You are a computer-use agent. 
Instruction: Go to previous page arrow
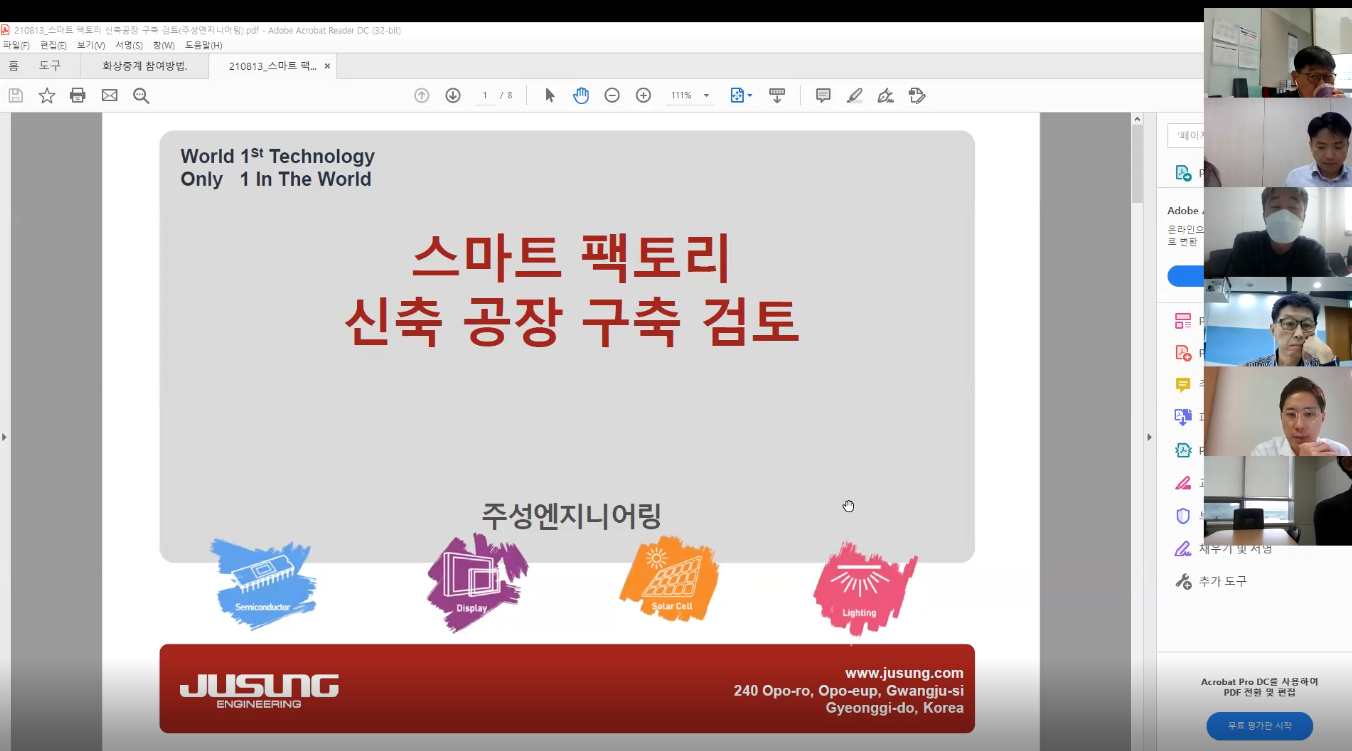(422, 95)
